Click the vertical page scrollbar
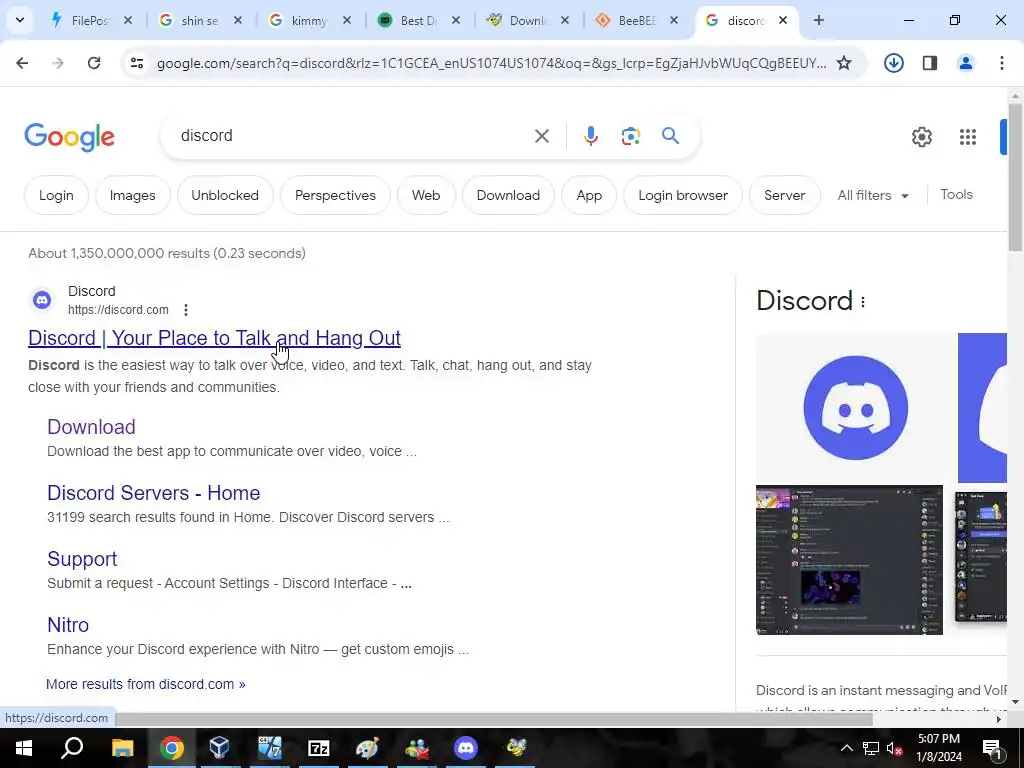This screenshot has height=768, width=1024. coord(1015,176)
